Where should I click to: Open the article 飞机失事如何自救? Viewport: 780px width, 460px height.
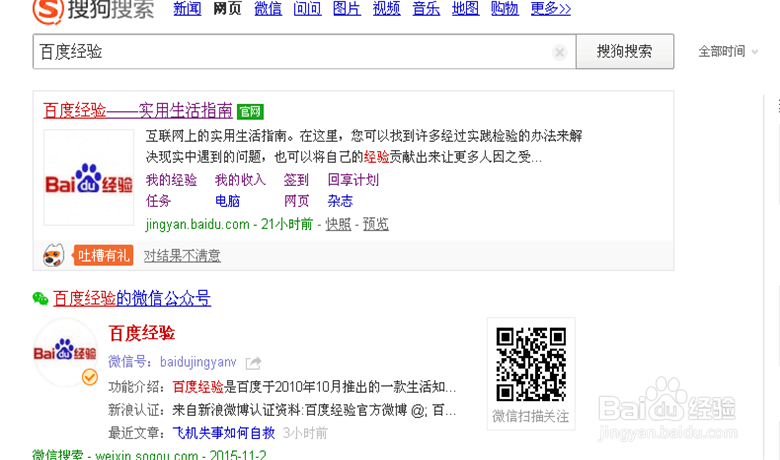(x=224, y=433)
